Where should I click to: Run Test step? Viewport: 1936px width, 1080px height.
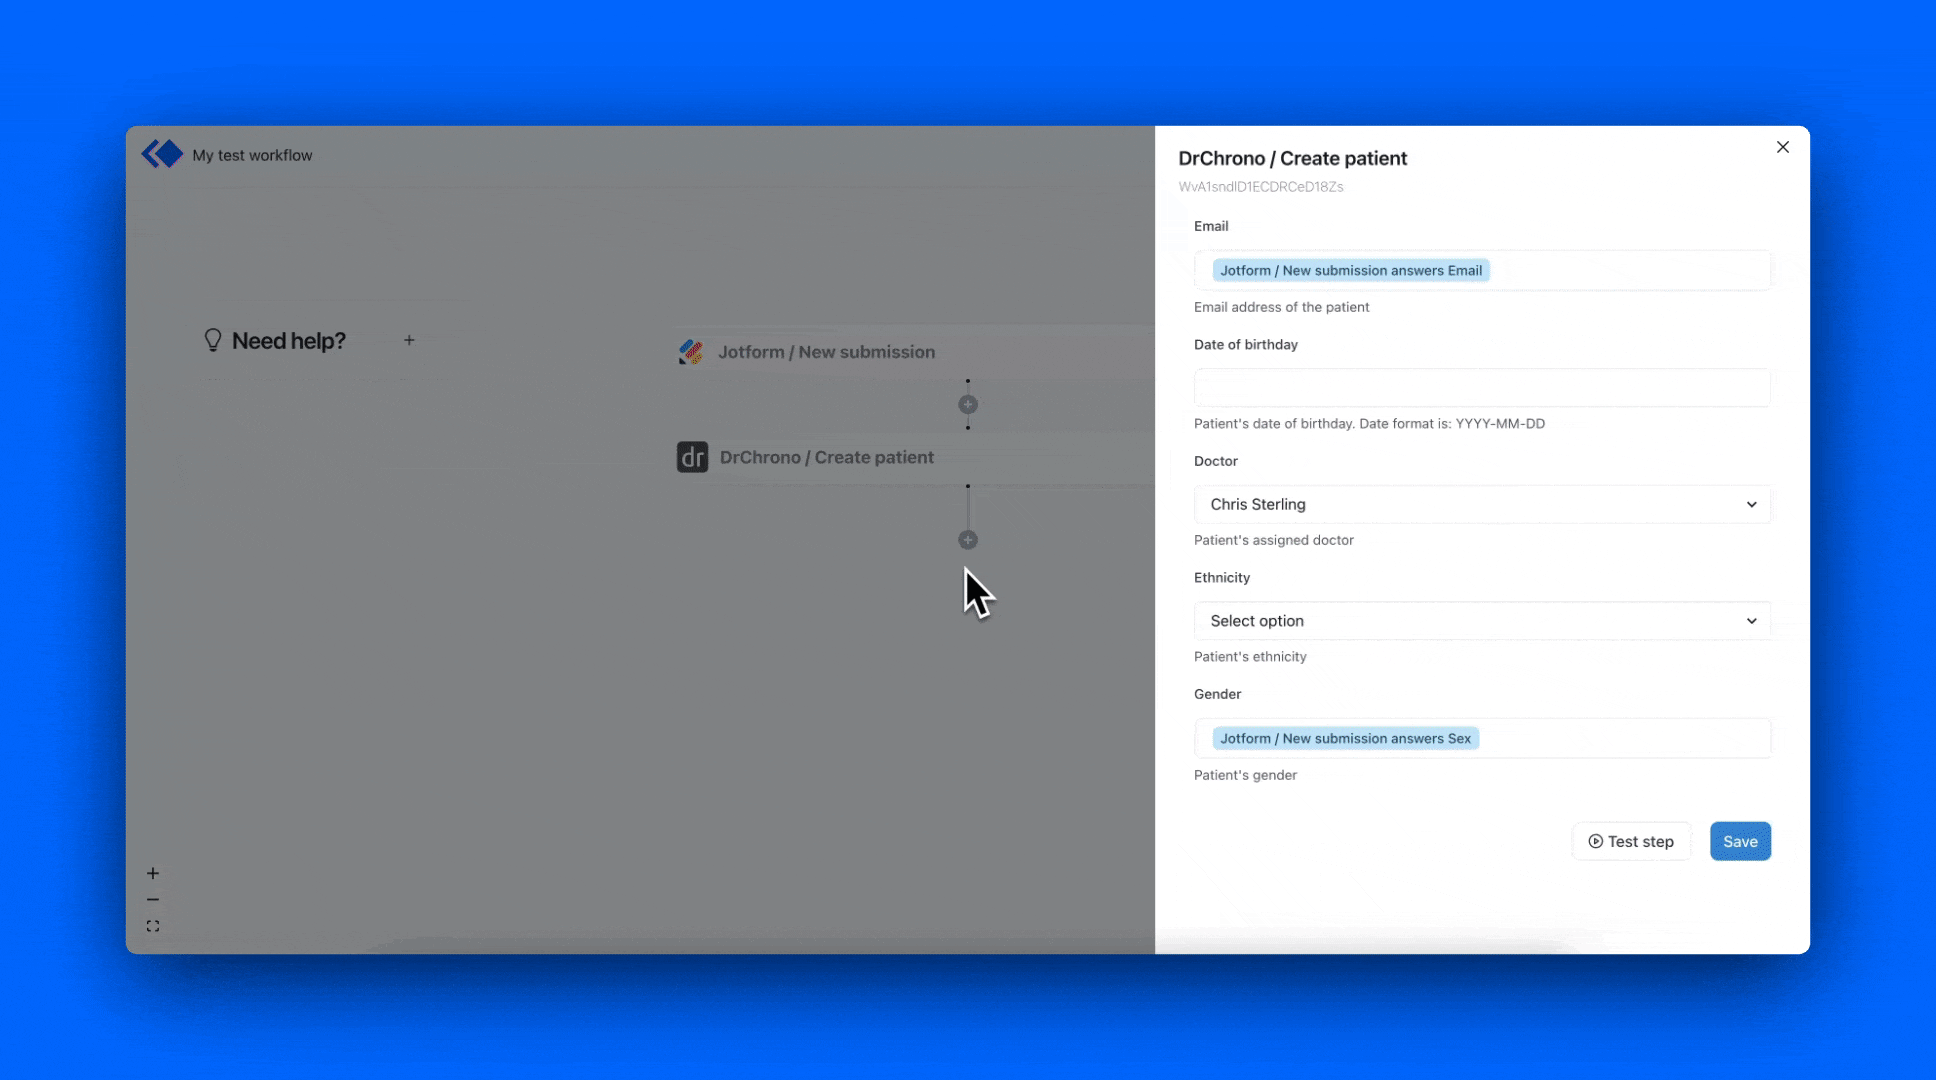(1631, 841)
